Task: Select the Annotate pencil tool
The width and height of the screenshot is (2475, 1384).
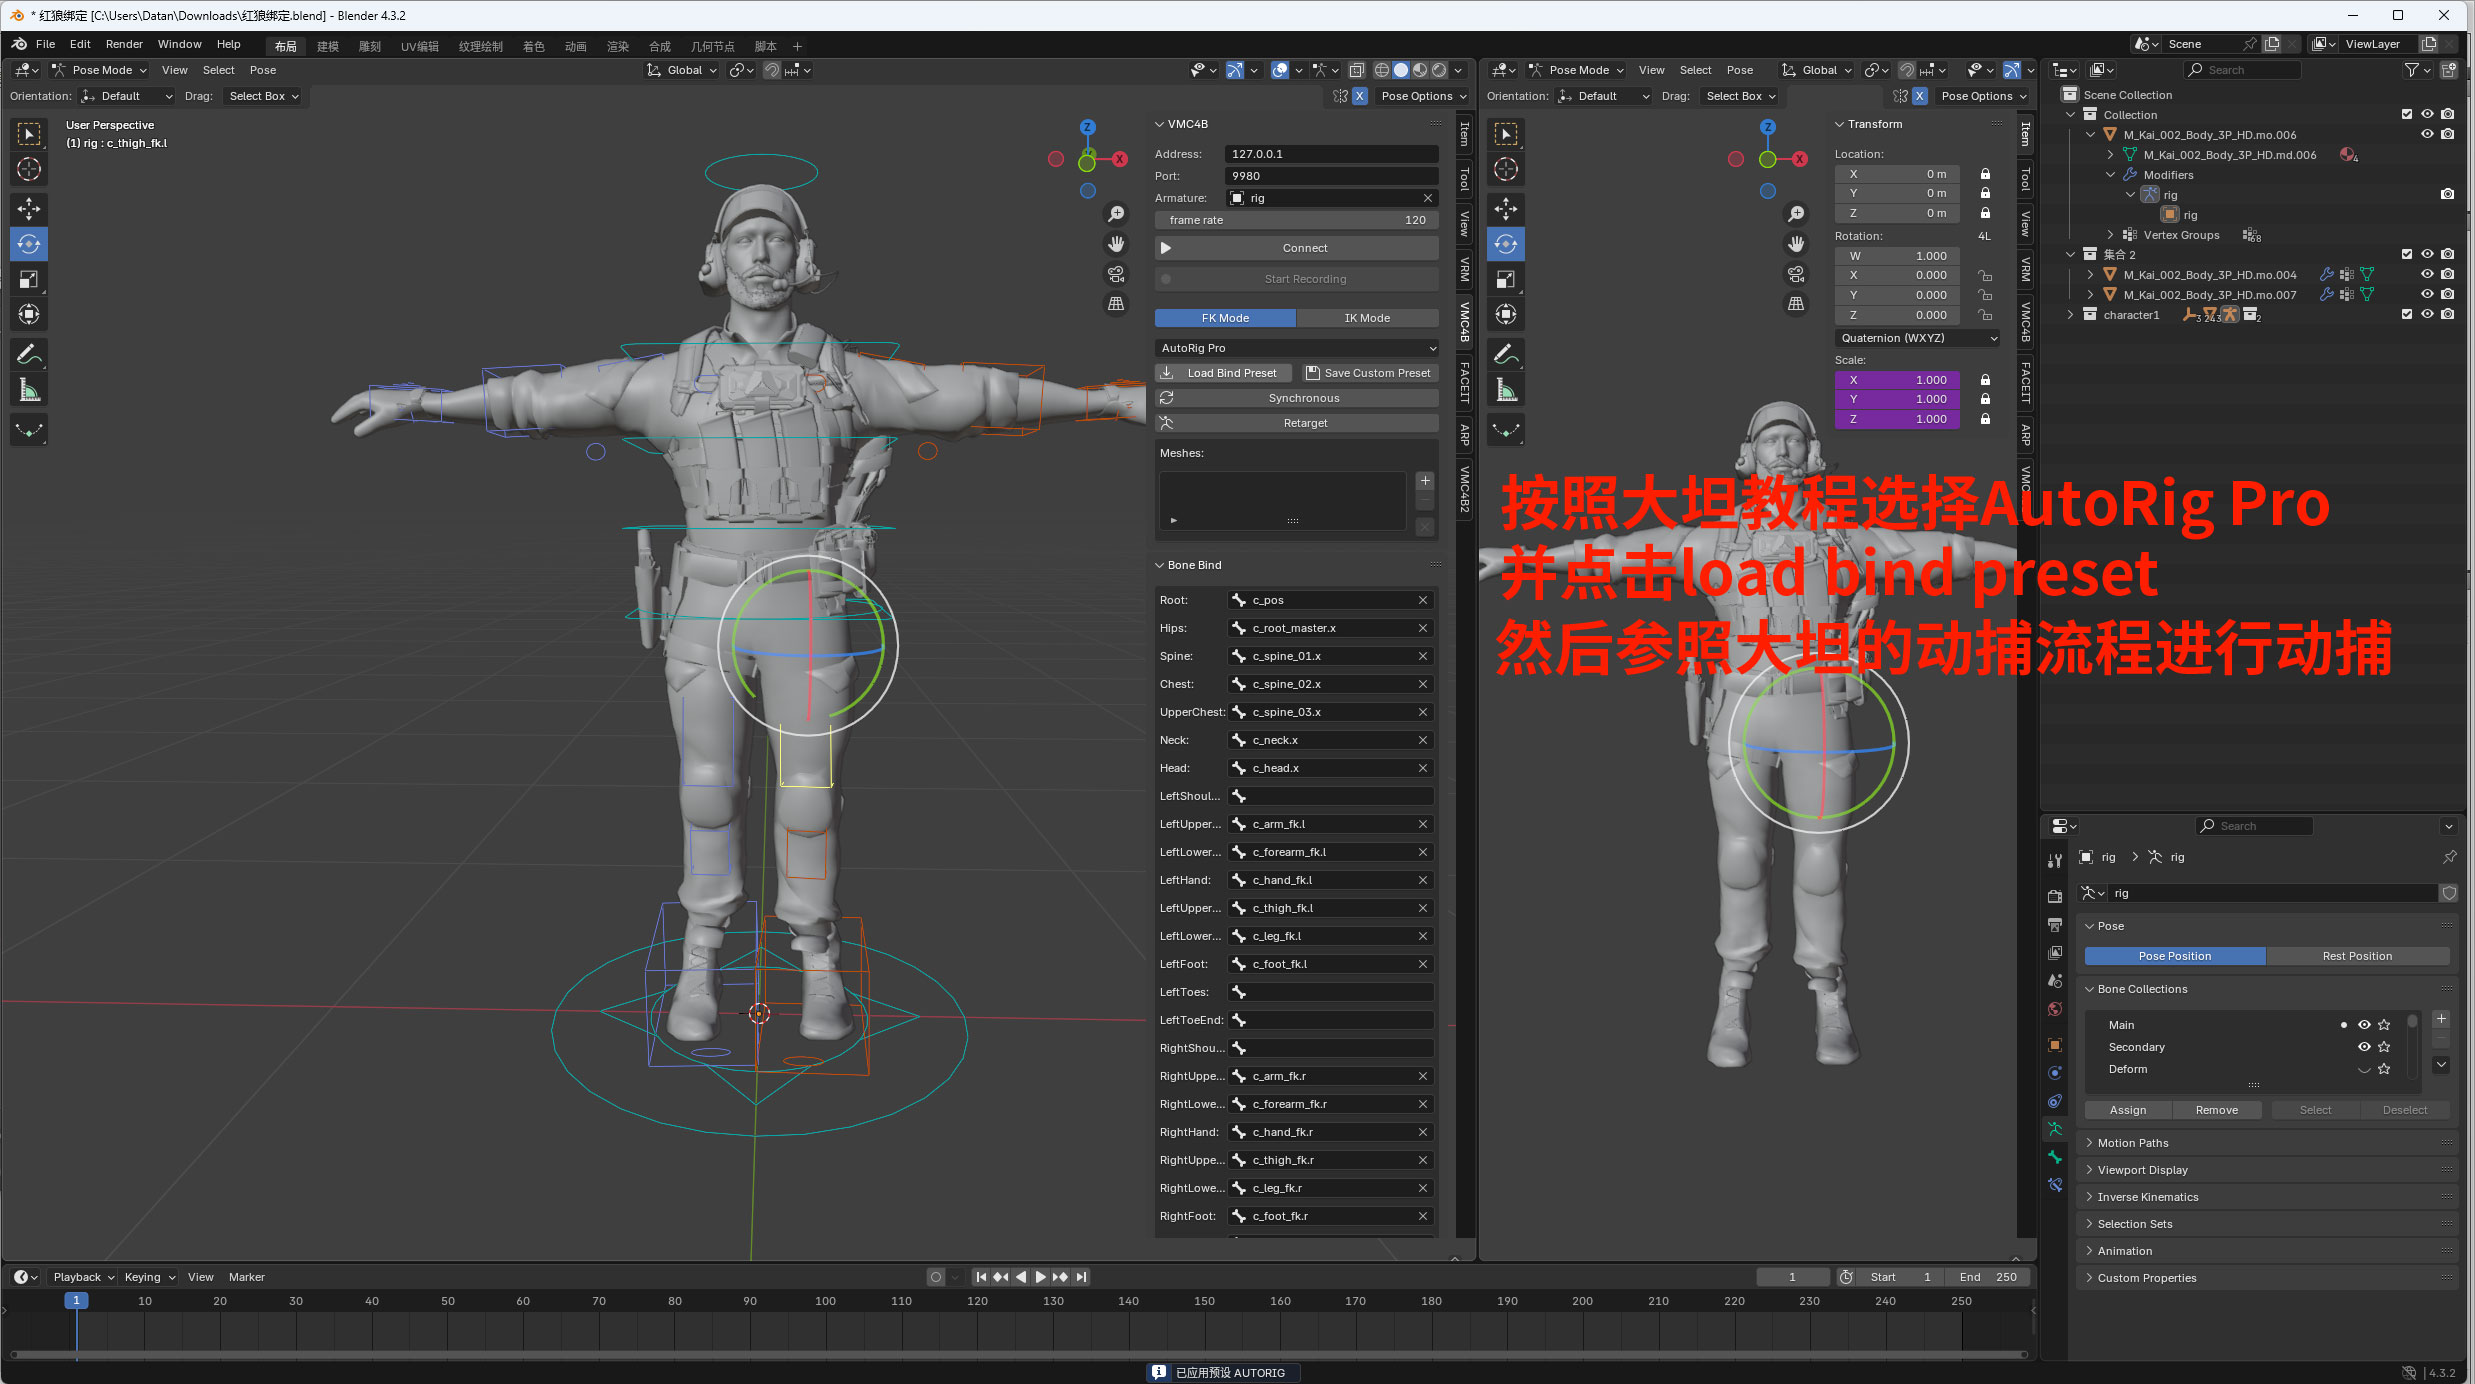Action: pyautogui.click(x=29, y=354)
